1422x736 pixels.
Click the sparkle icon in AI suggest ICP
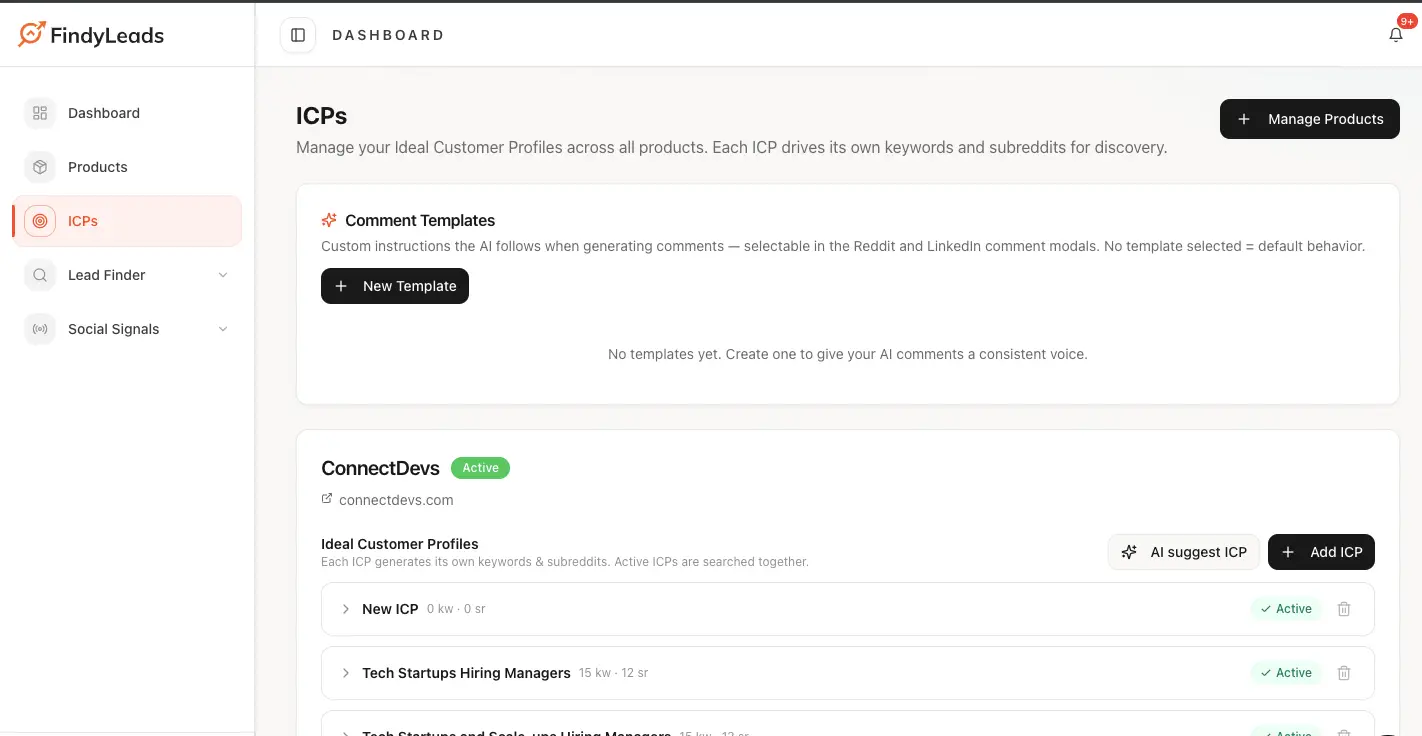click(1129, 552)
